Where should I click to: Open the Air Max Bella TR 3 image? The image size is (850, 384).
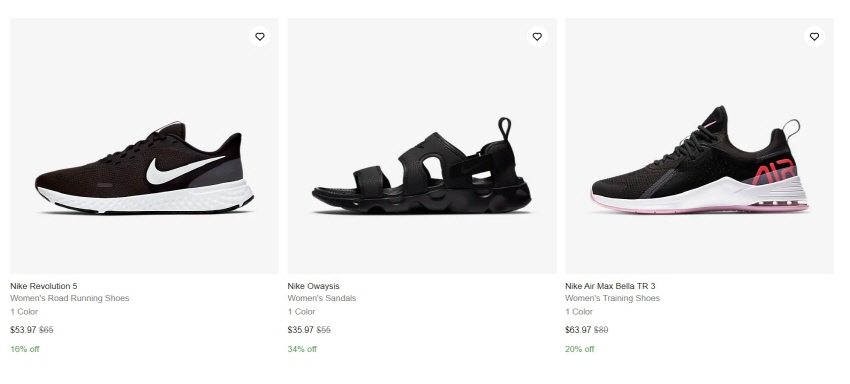tap(699, 146)
